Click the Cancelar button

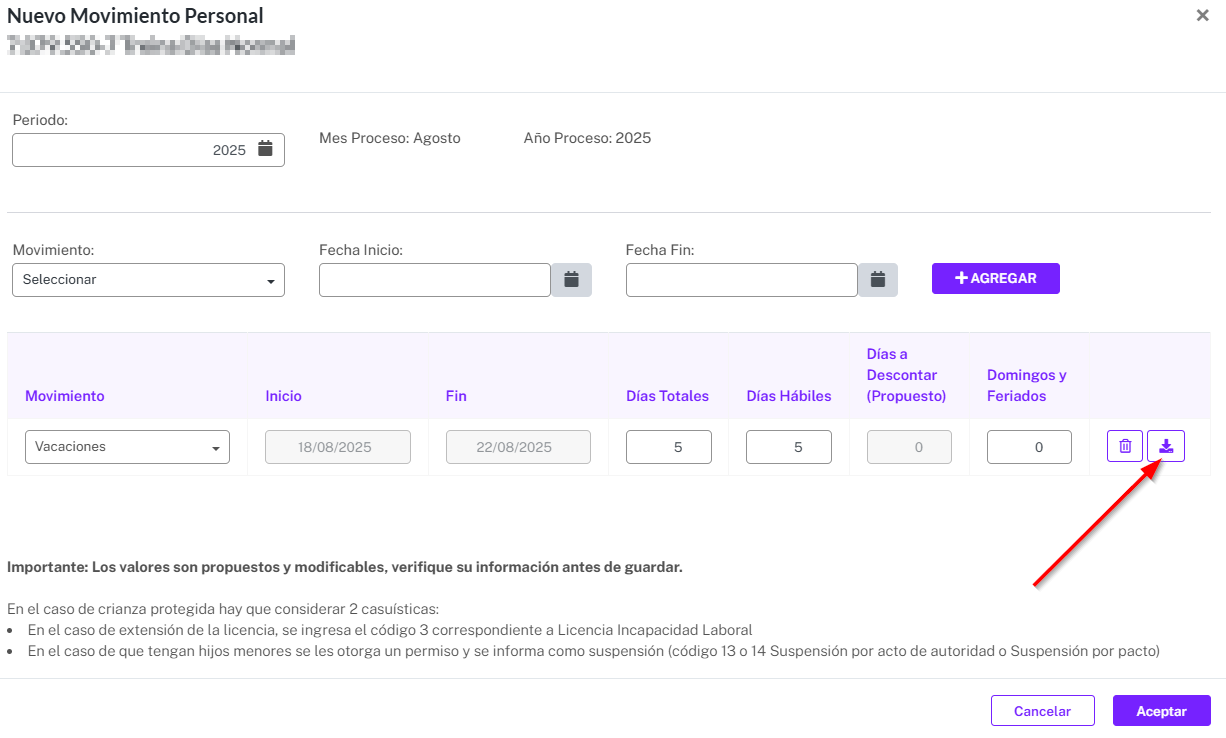1043,711
